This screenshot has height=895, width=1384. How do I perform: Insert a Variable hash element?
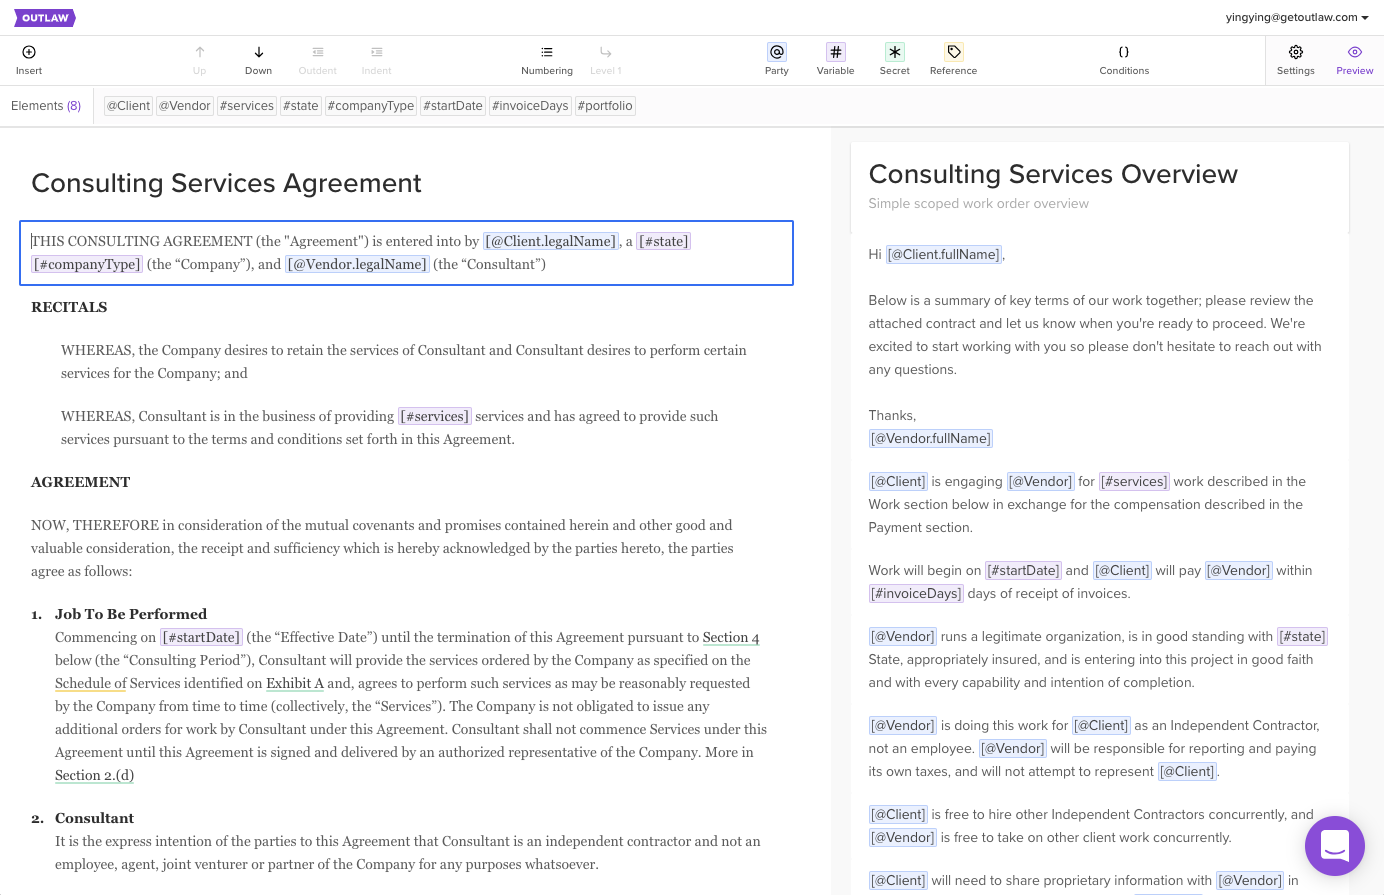pos(835,53)
